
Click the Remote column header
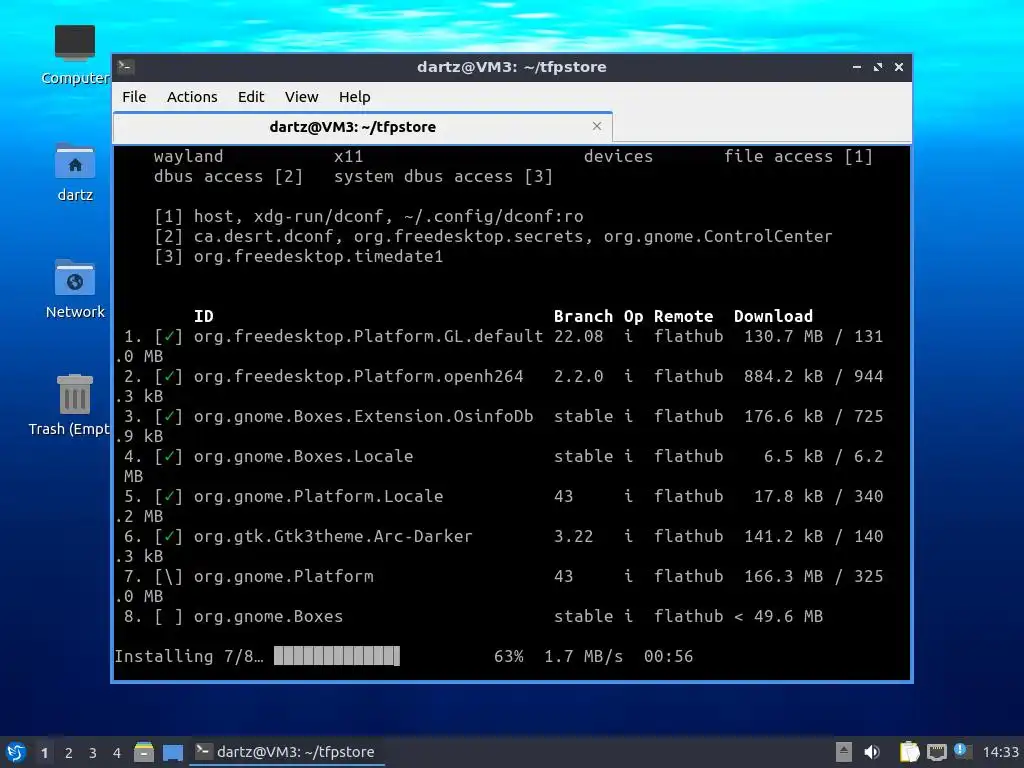click(683, 316)
